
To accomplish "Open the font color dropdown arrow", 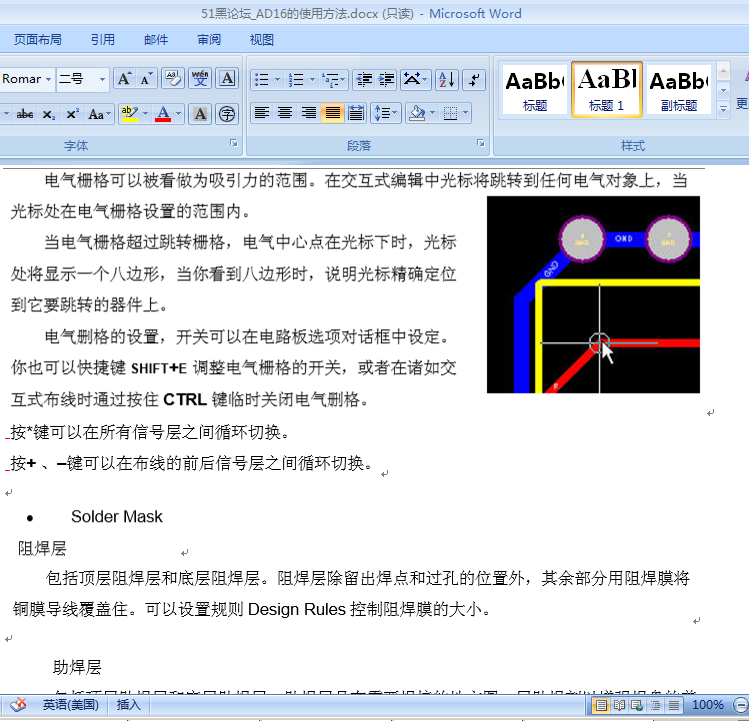I will click(178, 114).
